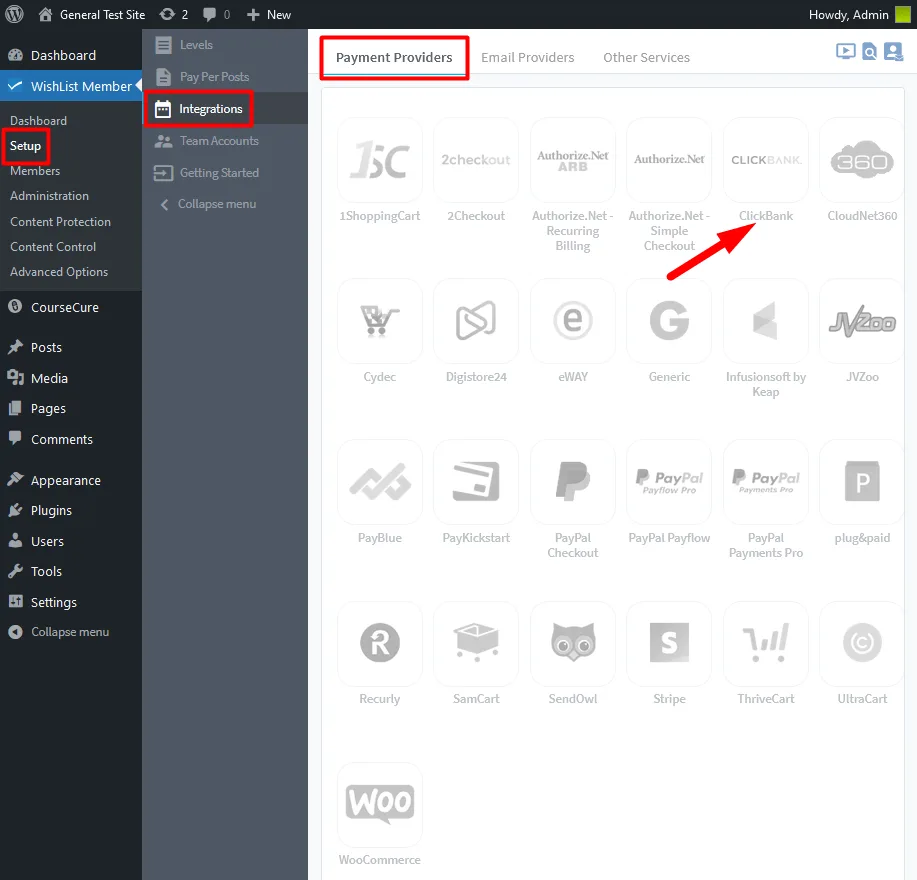The image size is (917, 880).
Task: Open the contact support icon
Action: click(895, 51)
